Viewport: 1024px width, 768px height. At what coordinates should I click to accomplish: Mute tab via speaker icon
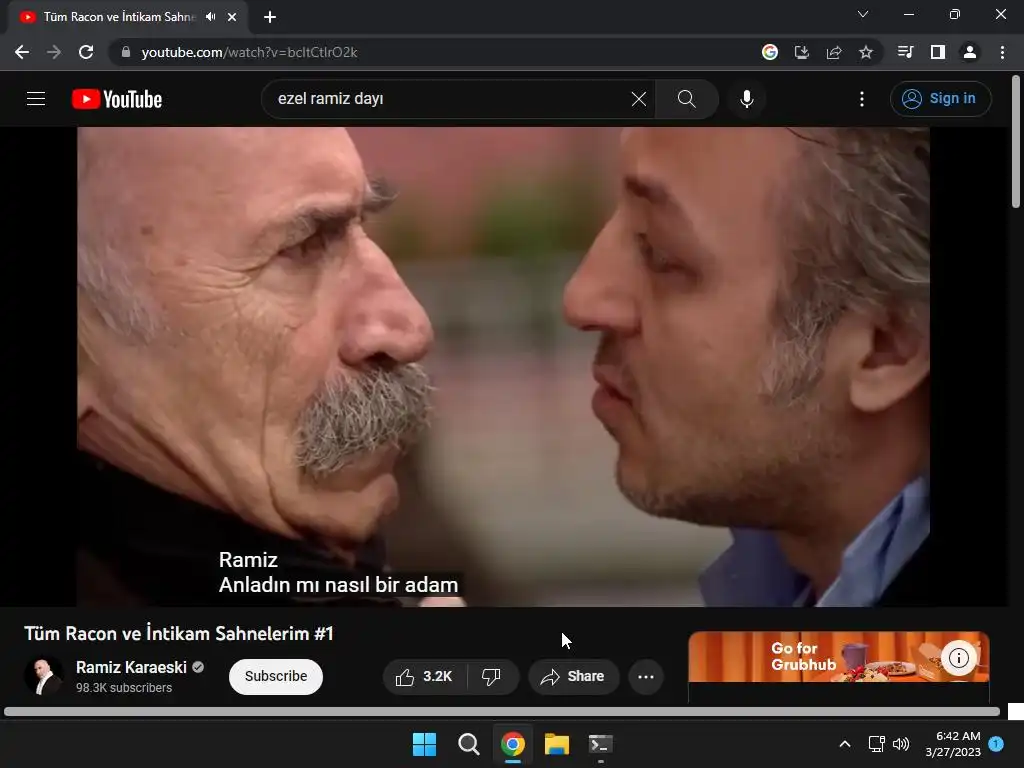[x=210, y=17]
